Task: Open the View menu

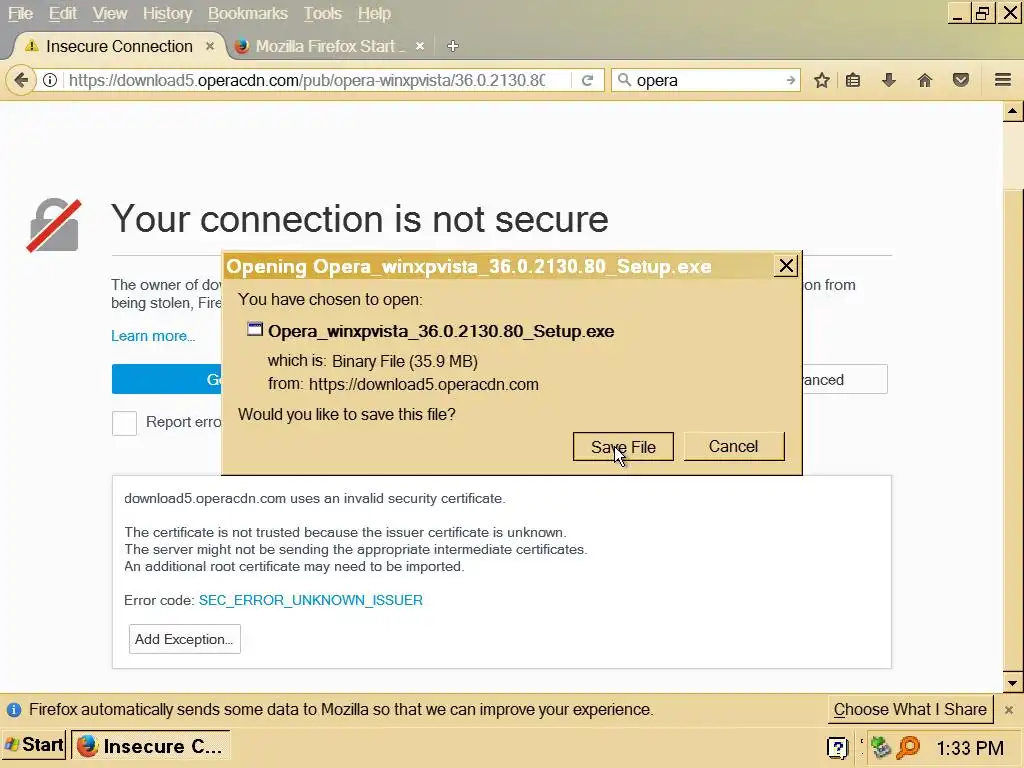Action: [109, 14]
